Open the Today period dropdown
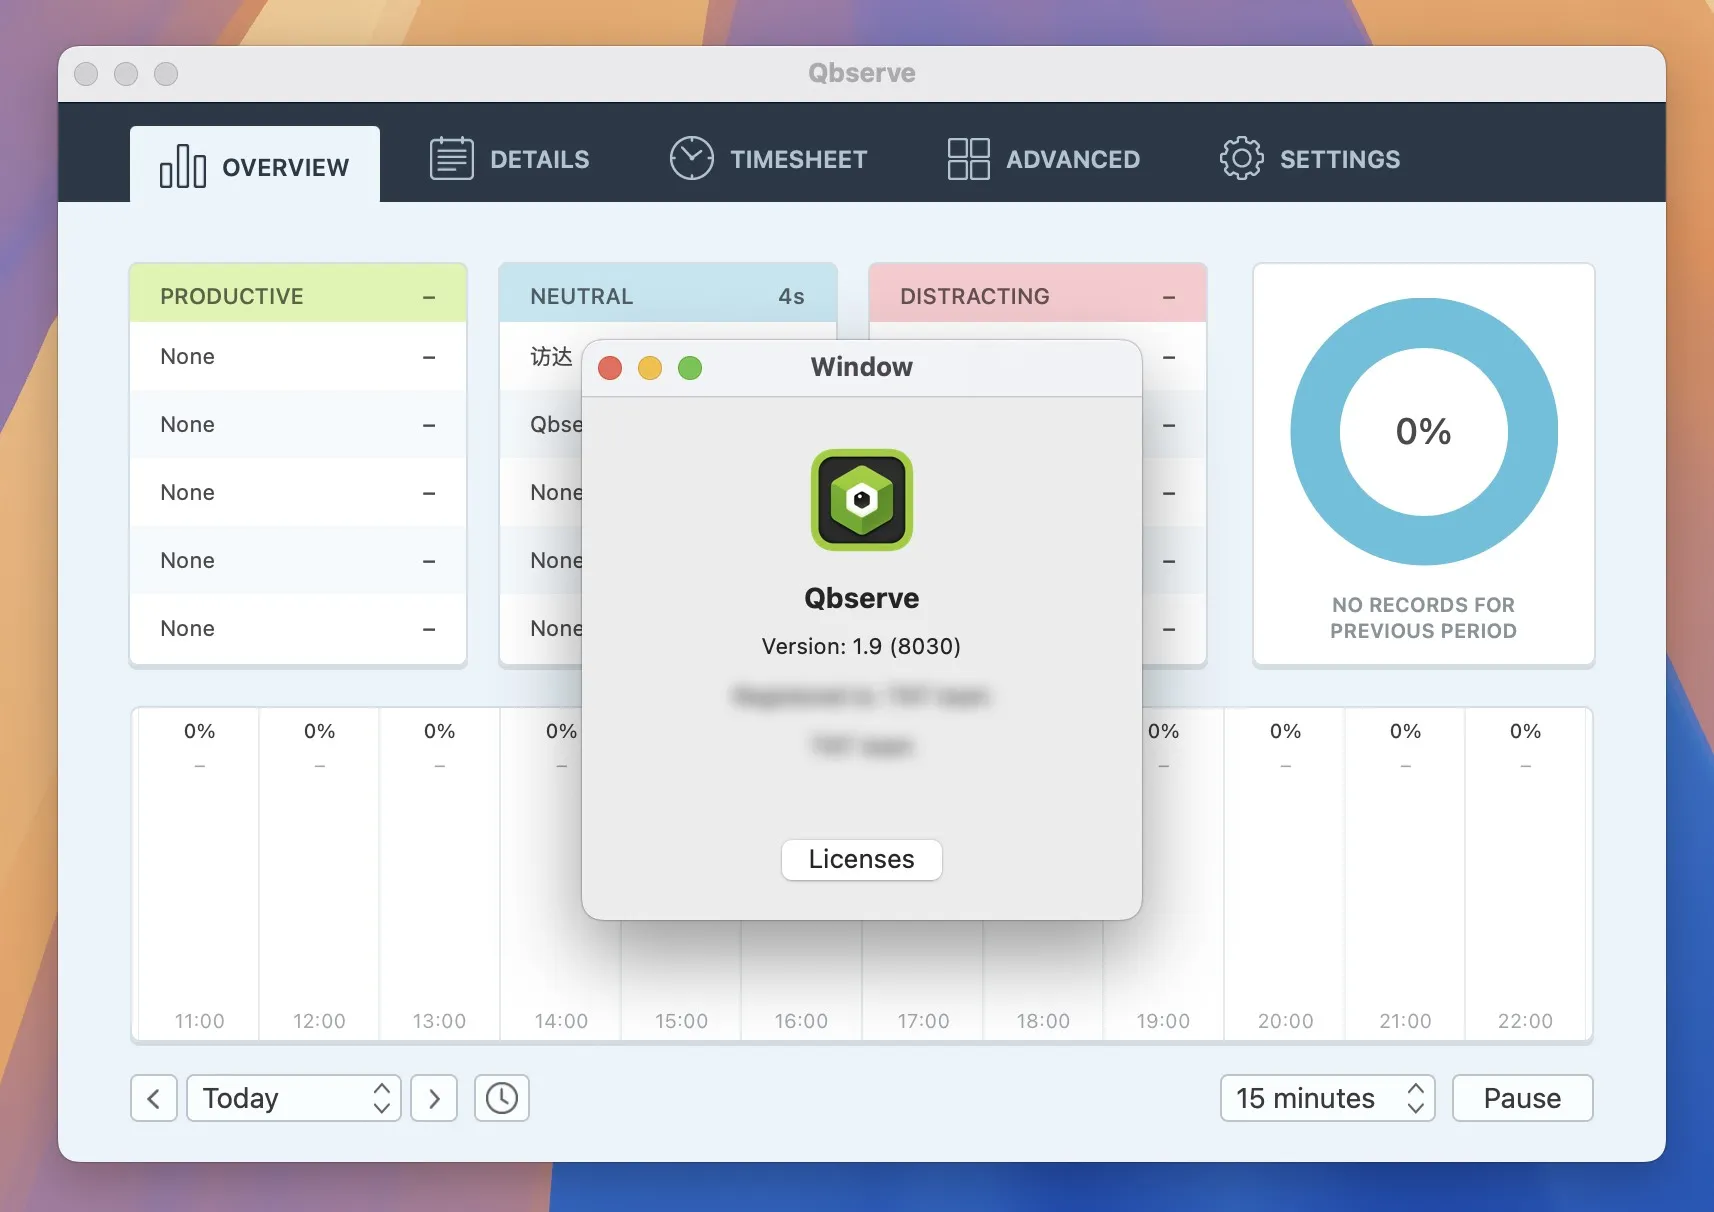This screenshot has width=1714, height=1212. click(x=294, y=1098)
